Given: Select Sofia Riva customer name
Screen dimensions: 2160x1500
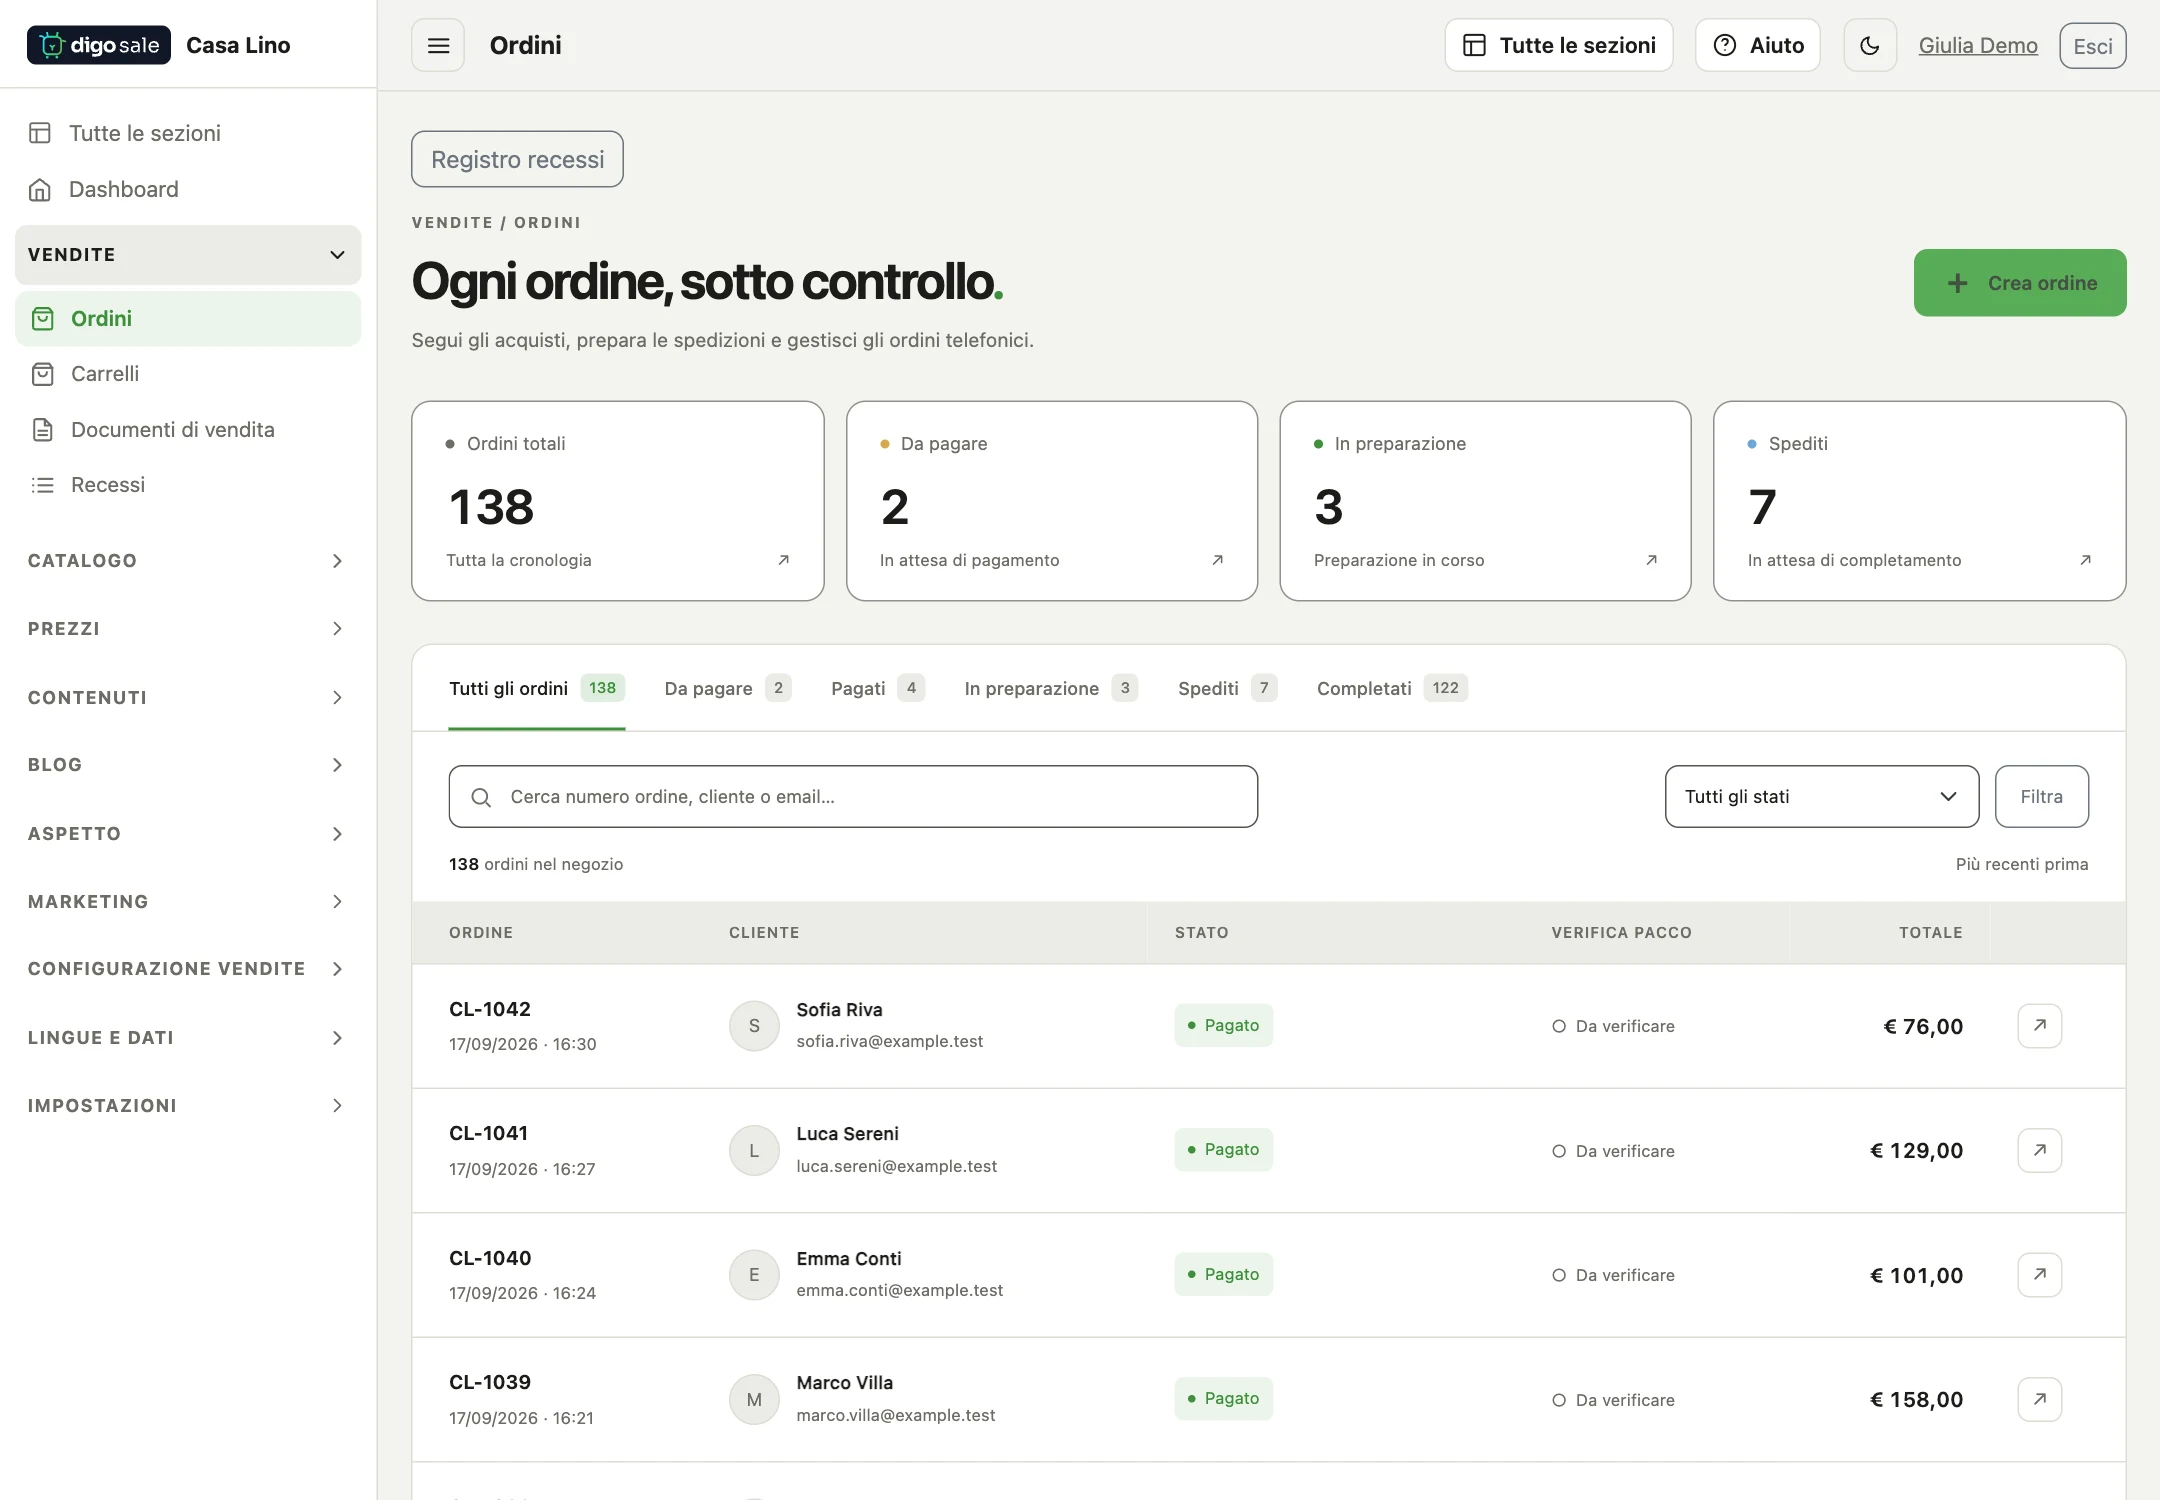Looking at the screenshot, I should [839, 1010].
